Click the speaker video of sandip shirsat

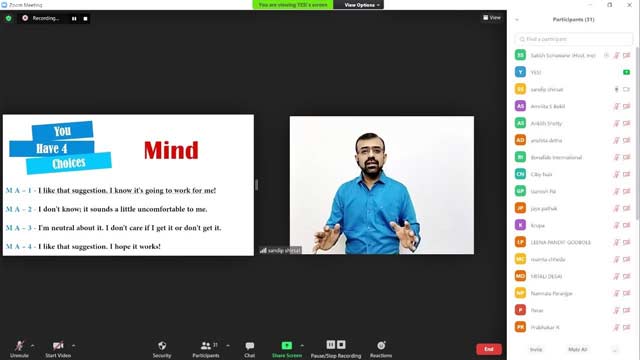pos(382,185)
